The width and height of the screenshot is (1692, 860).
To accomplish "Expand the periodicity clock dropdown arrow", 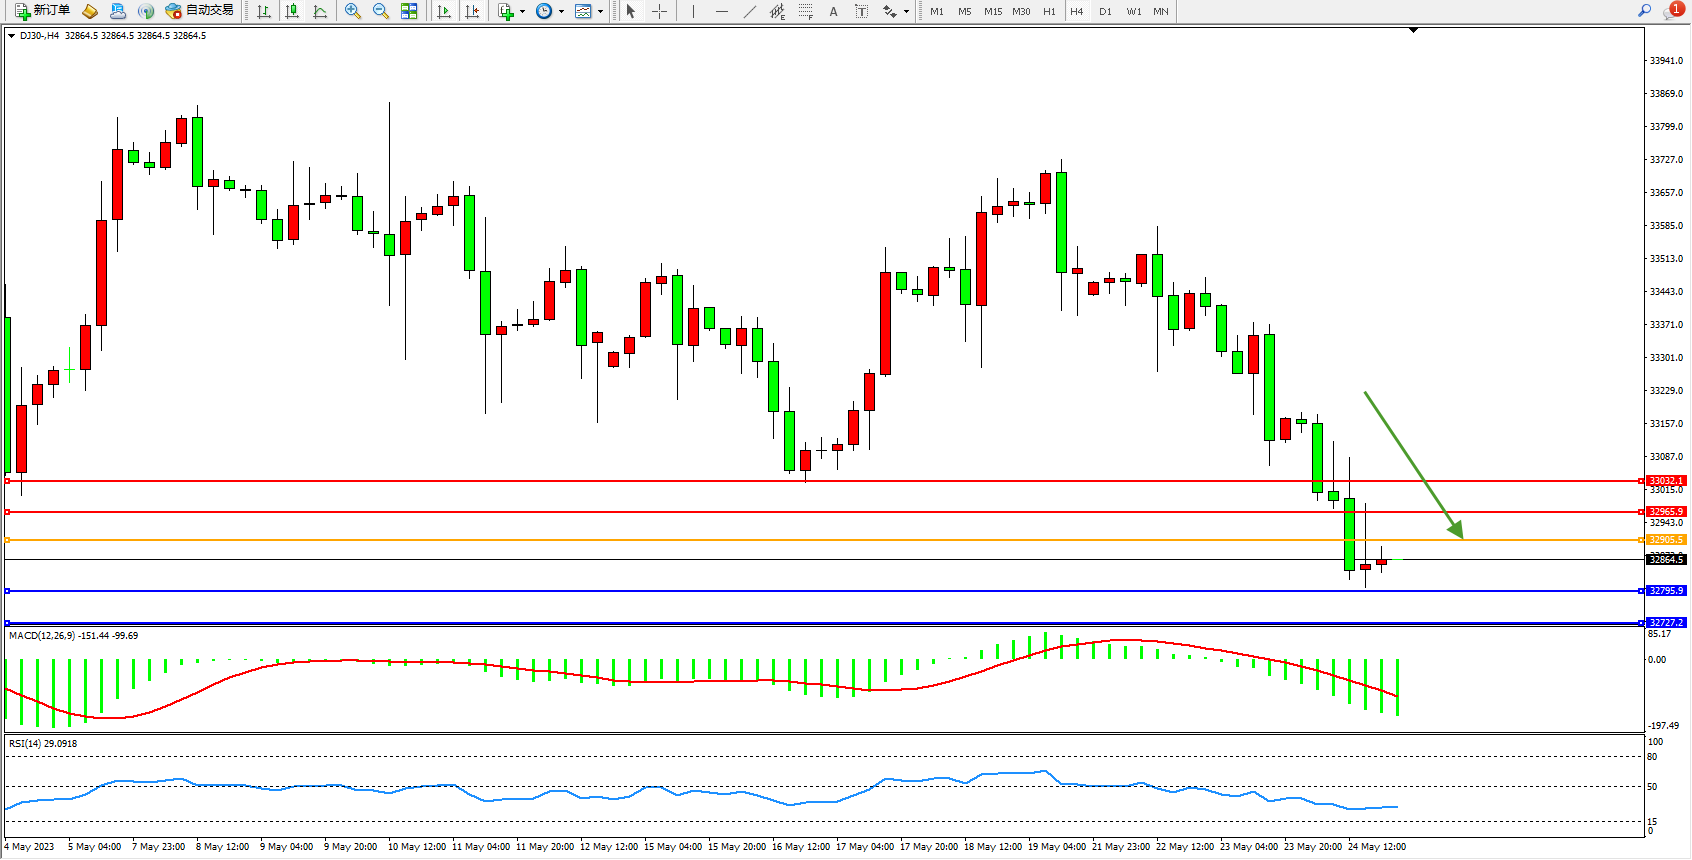I will coord(561,12).
